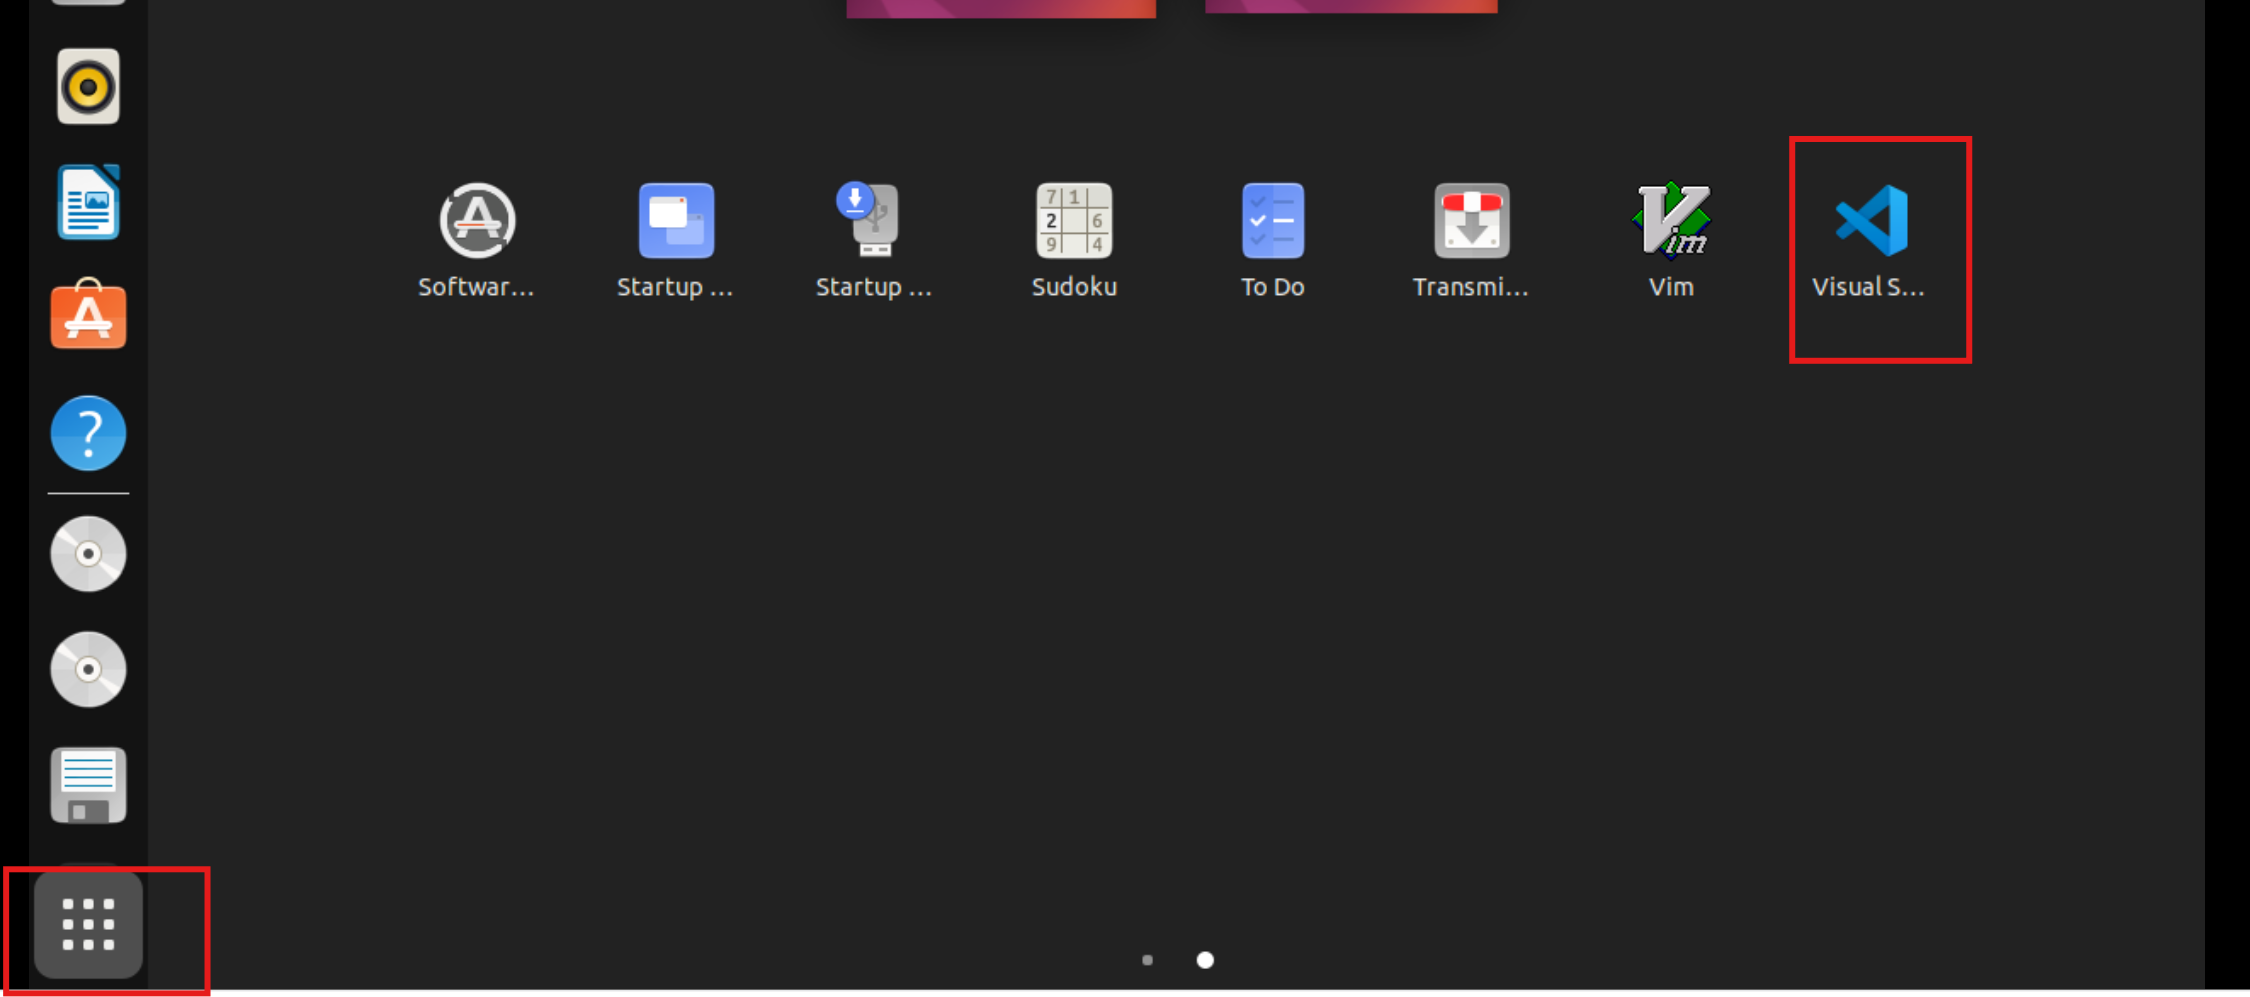Image resolution: width=2250 pixels, height=997 pixels.
Task: Select the second page indicator dot
Action: [1206, 959]
